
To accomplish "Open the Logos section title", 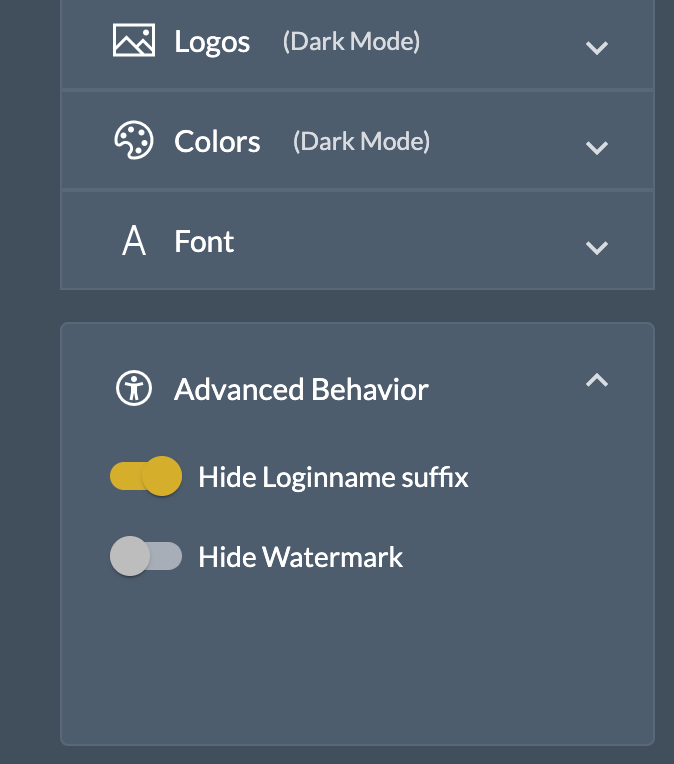I will 212,42.
